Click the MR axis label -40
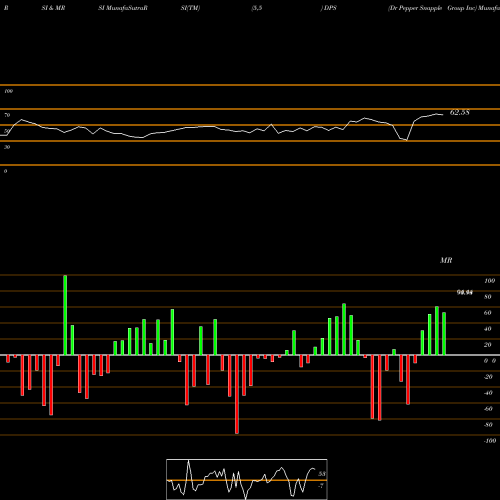Viewport: 500px width, 500px height. pyautogui.click(x=488, y=393)
